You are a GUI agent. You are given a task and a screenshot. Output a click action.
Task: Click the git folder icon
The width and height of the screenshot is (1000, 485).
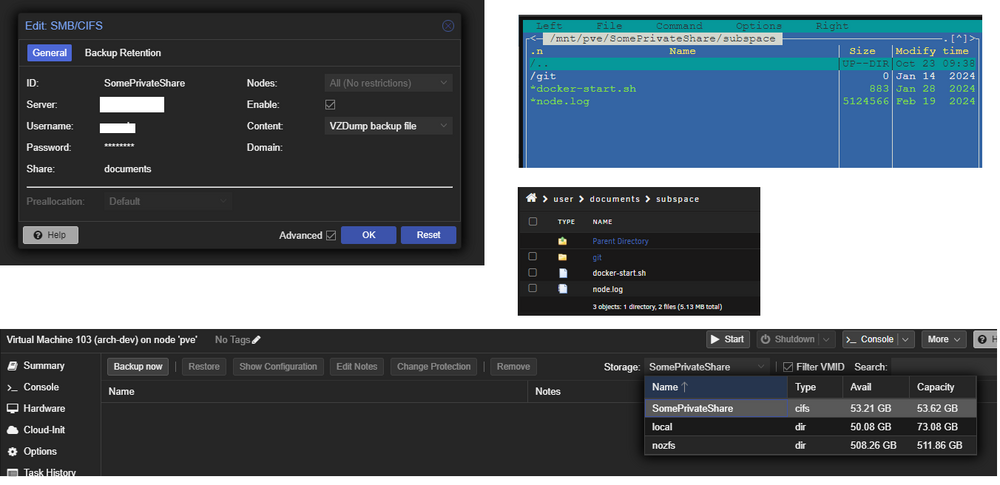click(562, 257)
